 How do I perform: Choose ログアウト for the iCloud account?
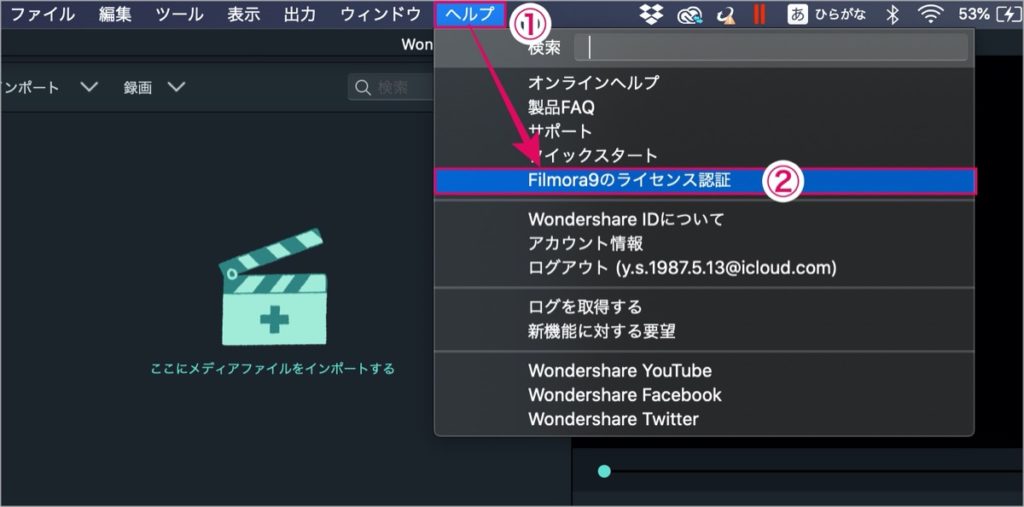tap(705, 268)
